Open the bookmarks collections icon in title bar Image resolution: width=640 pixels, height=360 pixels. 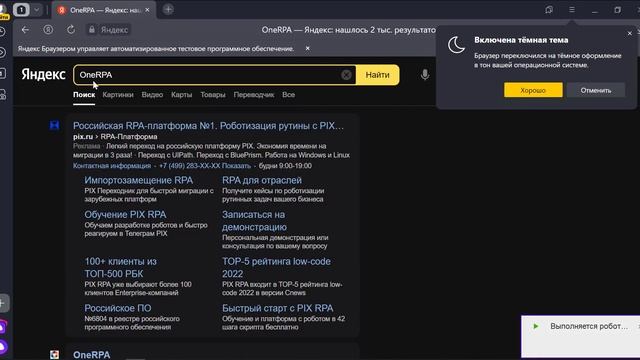549,9
